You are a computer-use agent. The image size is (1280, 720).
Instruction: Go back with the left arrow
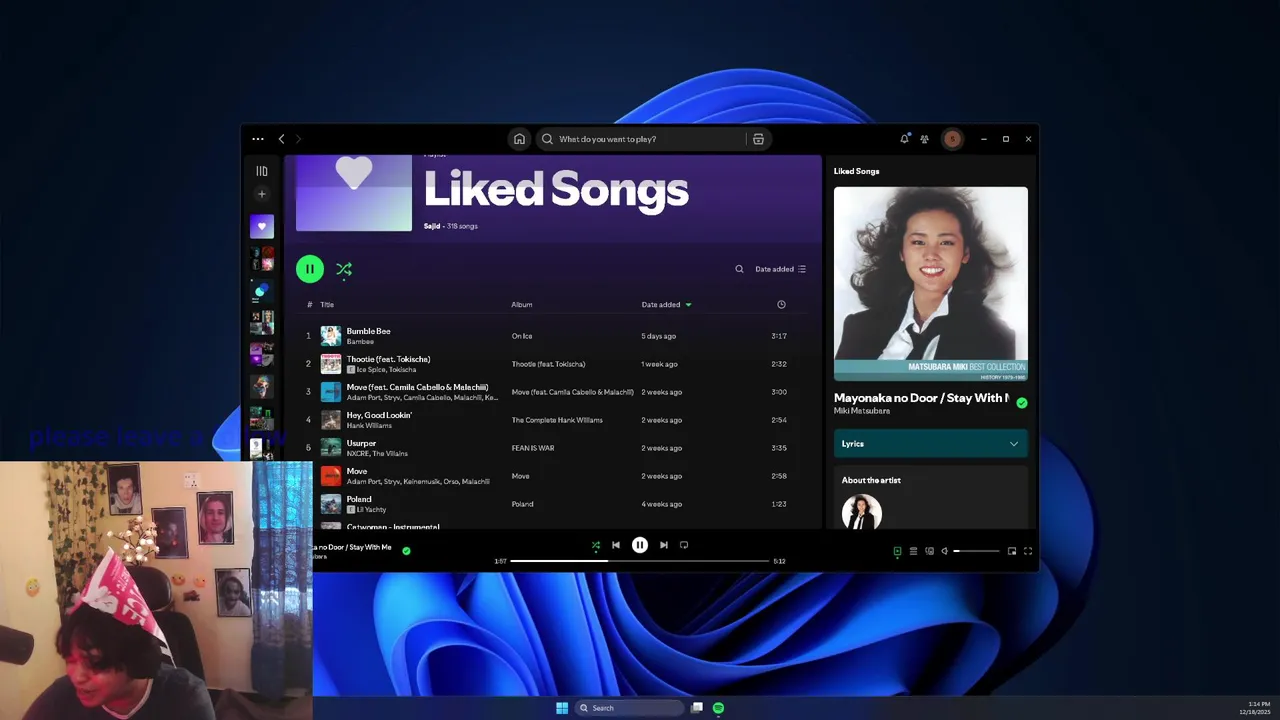[282, 139]
